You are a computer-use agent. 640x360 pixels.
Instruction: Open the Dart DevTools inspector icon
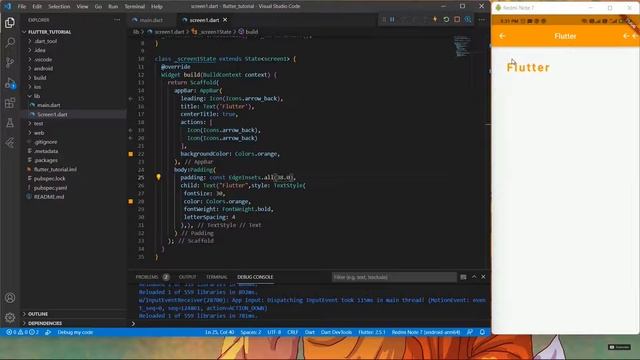(468, 20)
